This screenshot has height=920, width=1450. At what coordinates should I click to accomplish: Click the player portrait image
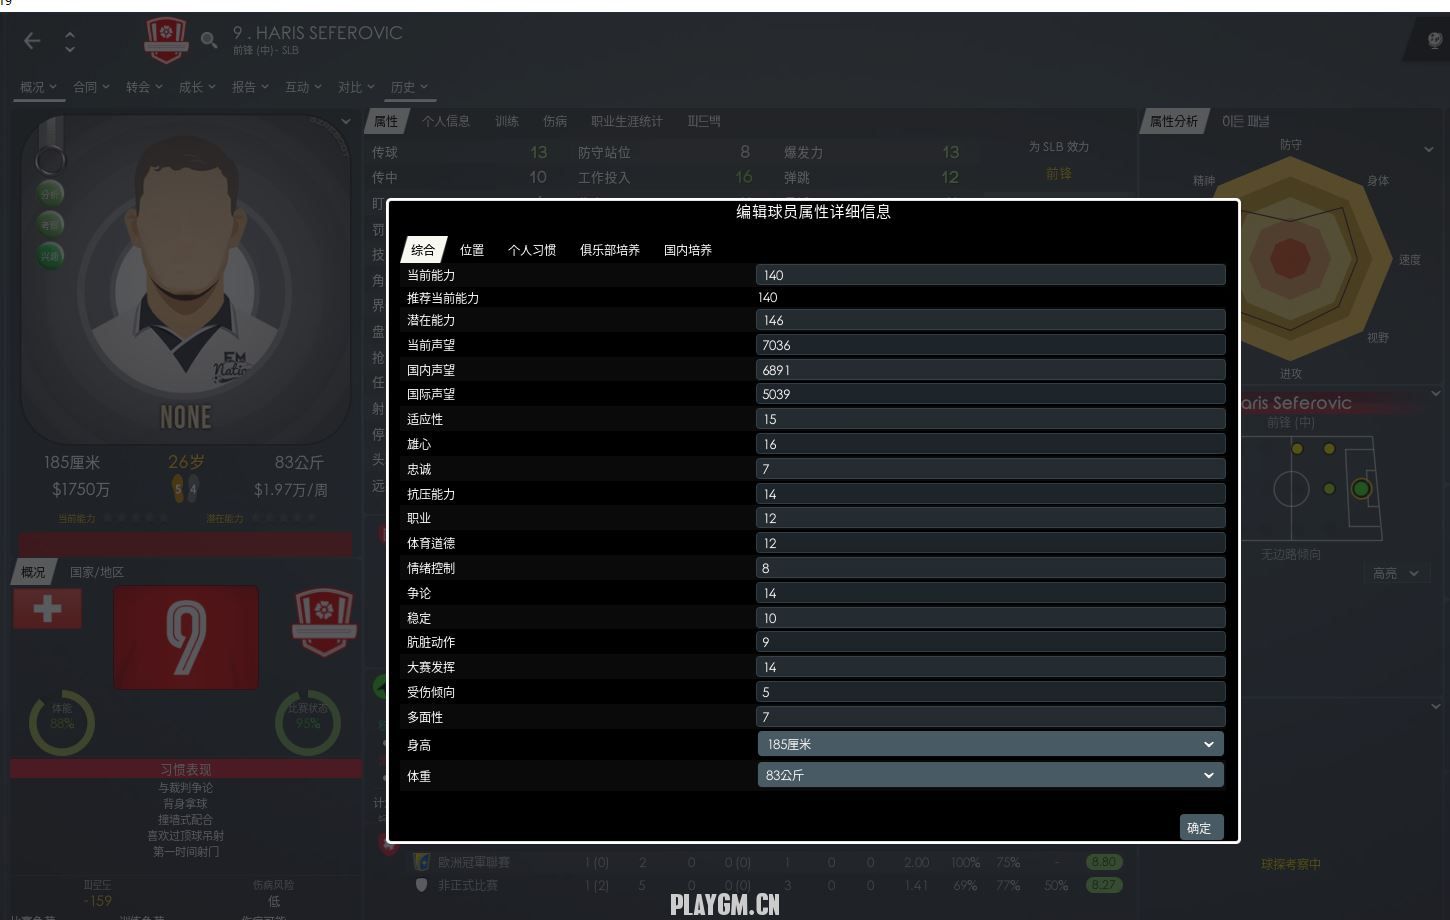(186, 280)
